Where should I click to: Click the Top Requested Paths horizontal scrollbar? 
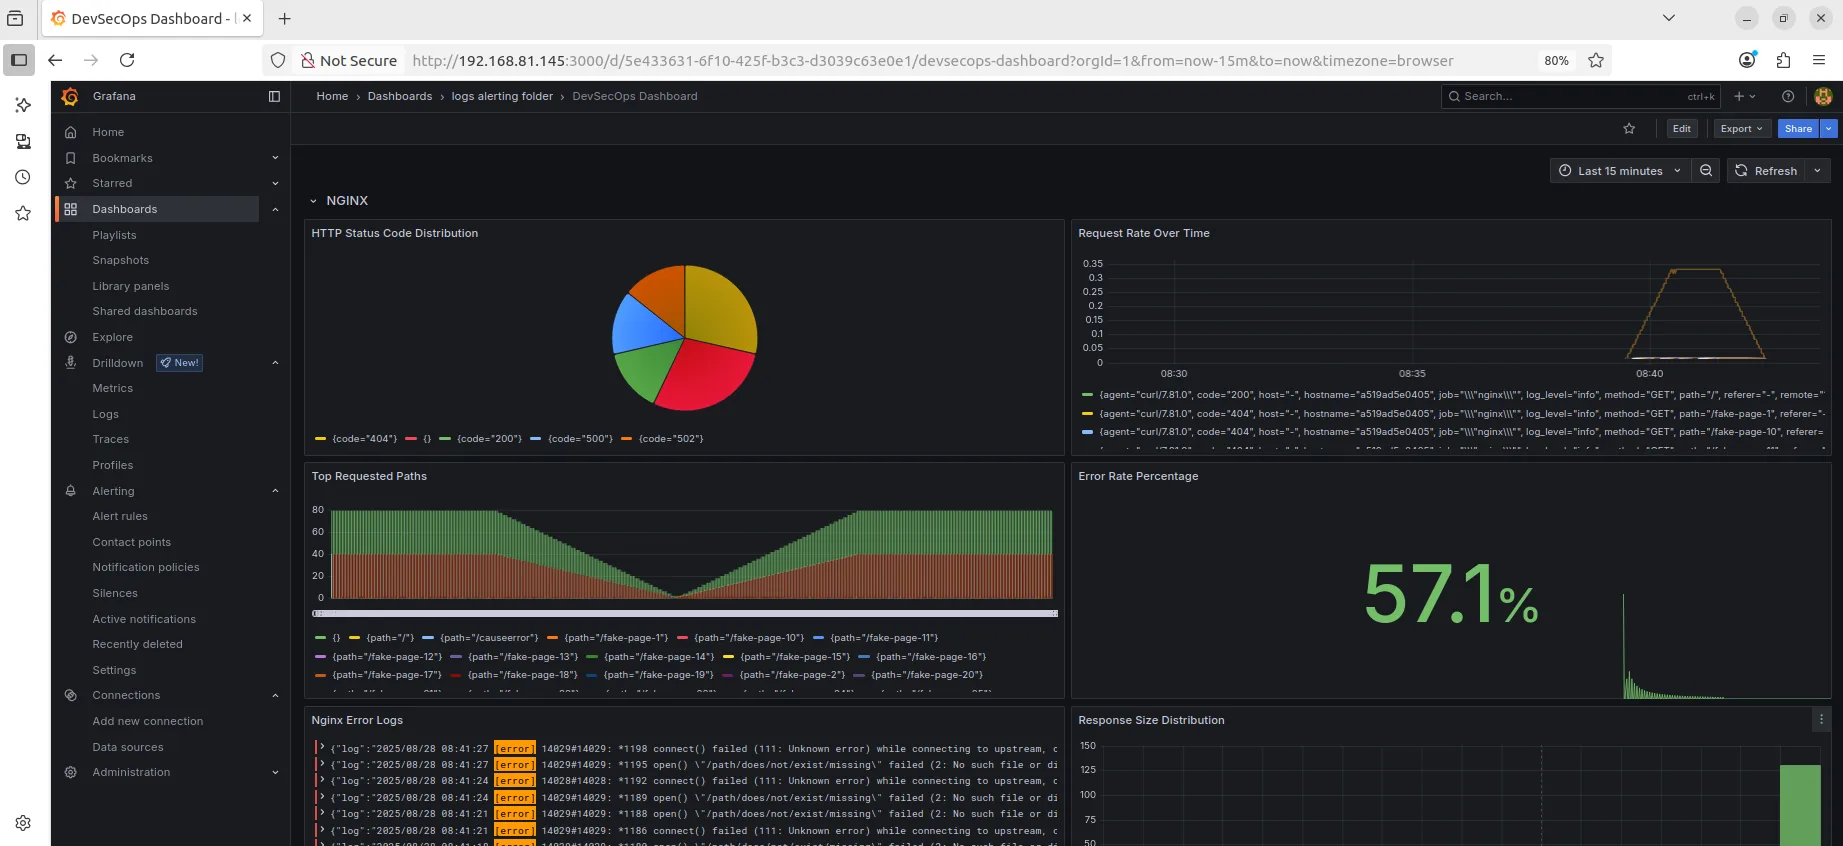point(685,613)
